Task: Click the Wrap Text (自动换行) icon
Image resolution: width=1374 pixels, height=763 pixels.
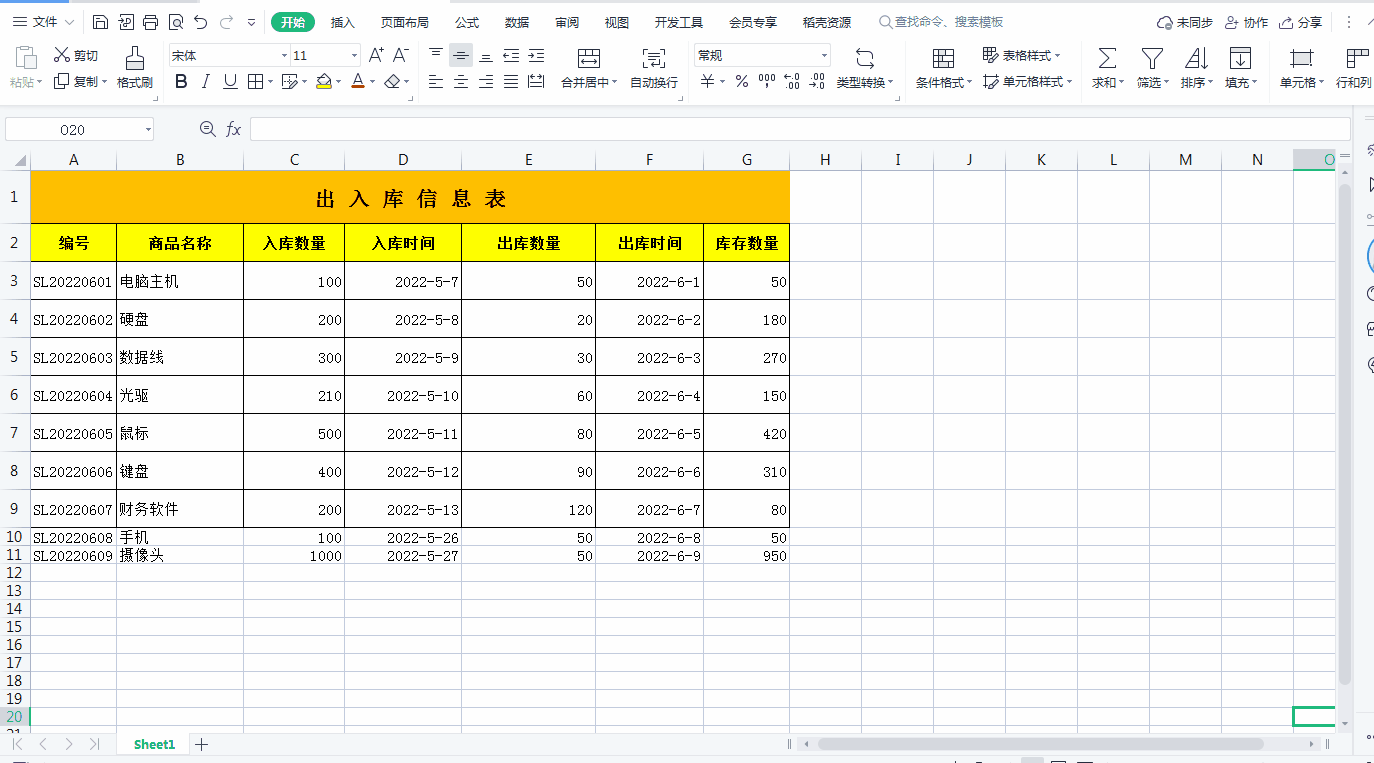Action: coord(653,58)
